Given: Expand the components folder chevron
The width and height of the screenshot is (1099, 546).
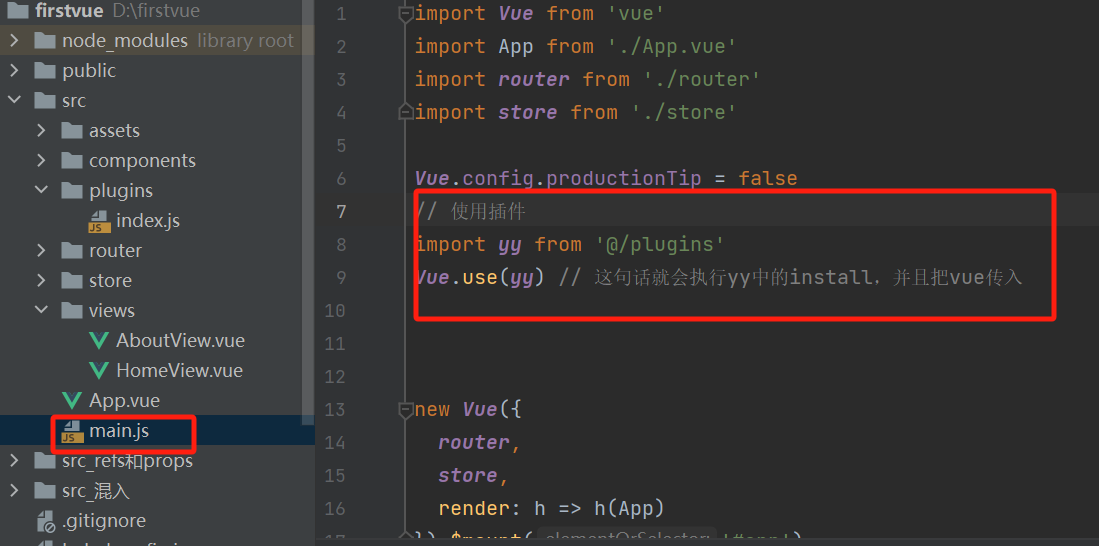Looking at the screenshot, I should 41,161.
